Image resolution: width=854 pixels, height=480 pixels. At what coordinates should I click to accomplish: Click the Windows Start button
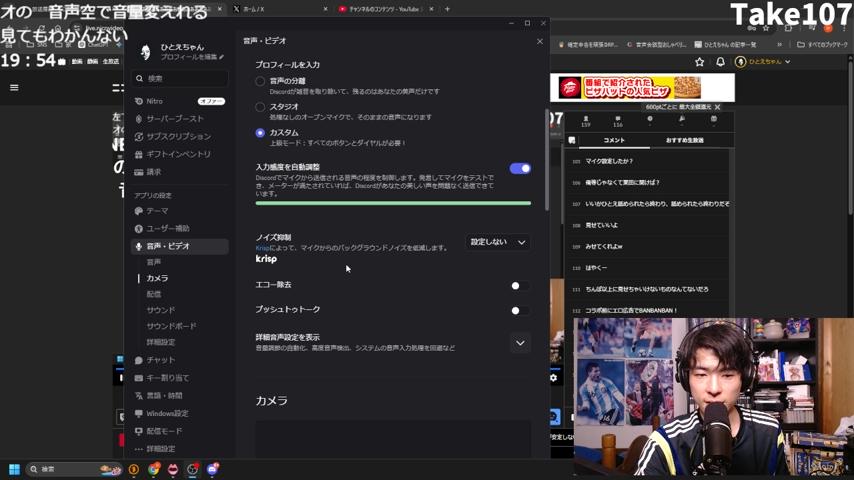(x=15, y=469)
